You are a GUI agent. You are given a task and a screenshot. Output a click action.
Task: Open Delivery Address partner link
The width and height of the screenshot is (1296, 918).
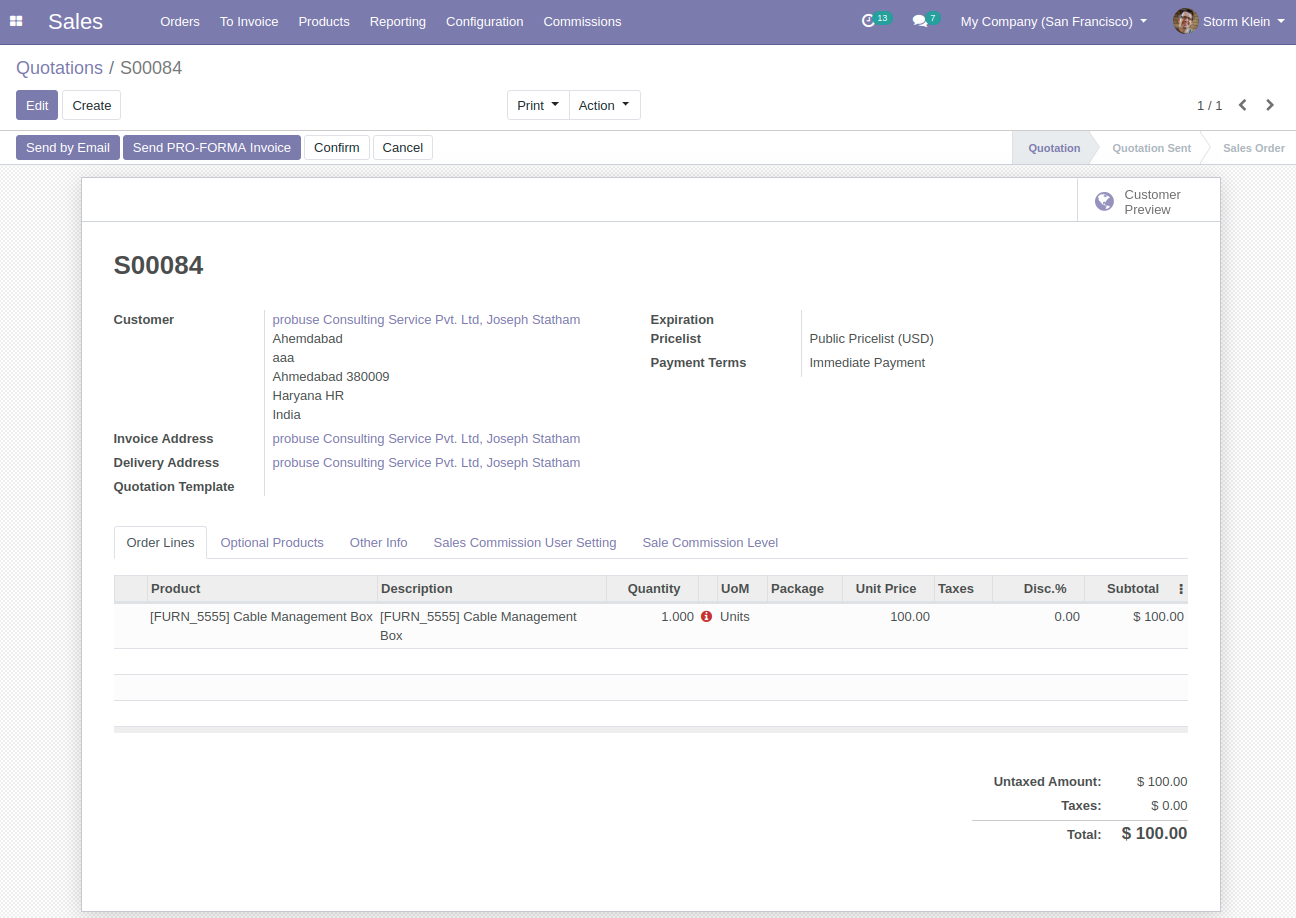pos(426,463)
